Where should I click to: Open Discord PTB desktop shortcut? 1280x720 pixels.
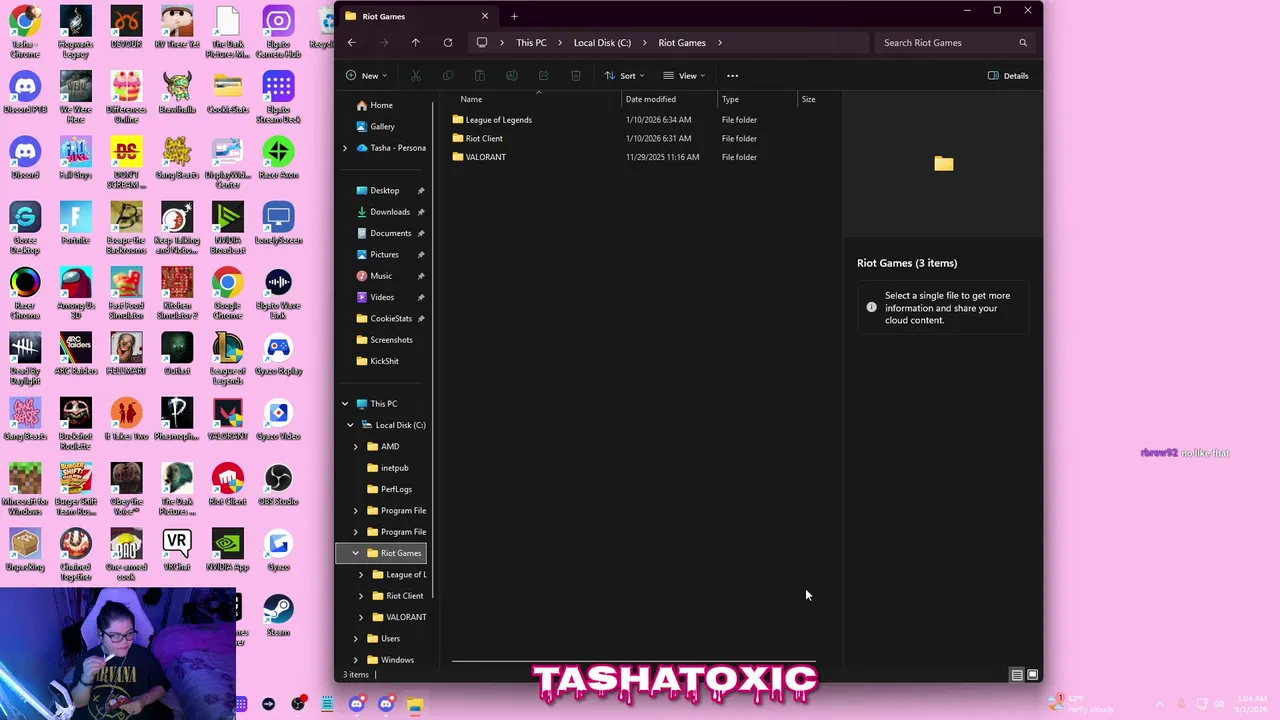[26, 94]
